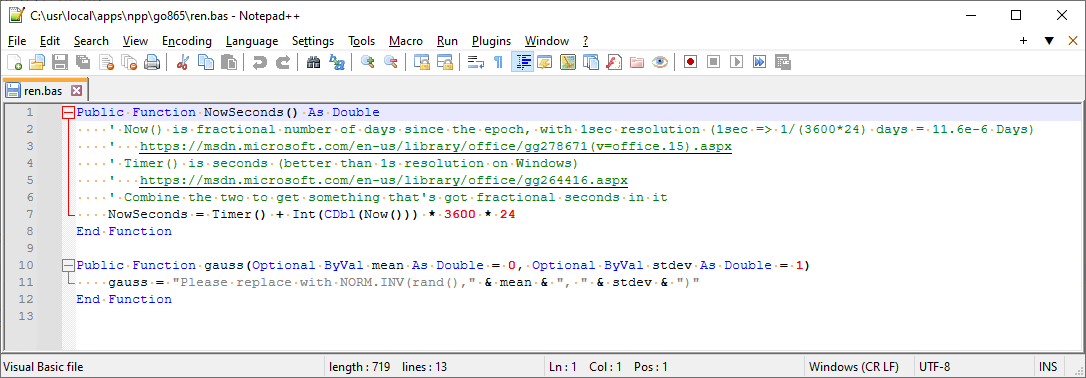The height and width of the screenshot is (378, 1086).
Task: Print the document using printer icon
Action: (152, 62)
